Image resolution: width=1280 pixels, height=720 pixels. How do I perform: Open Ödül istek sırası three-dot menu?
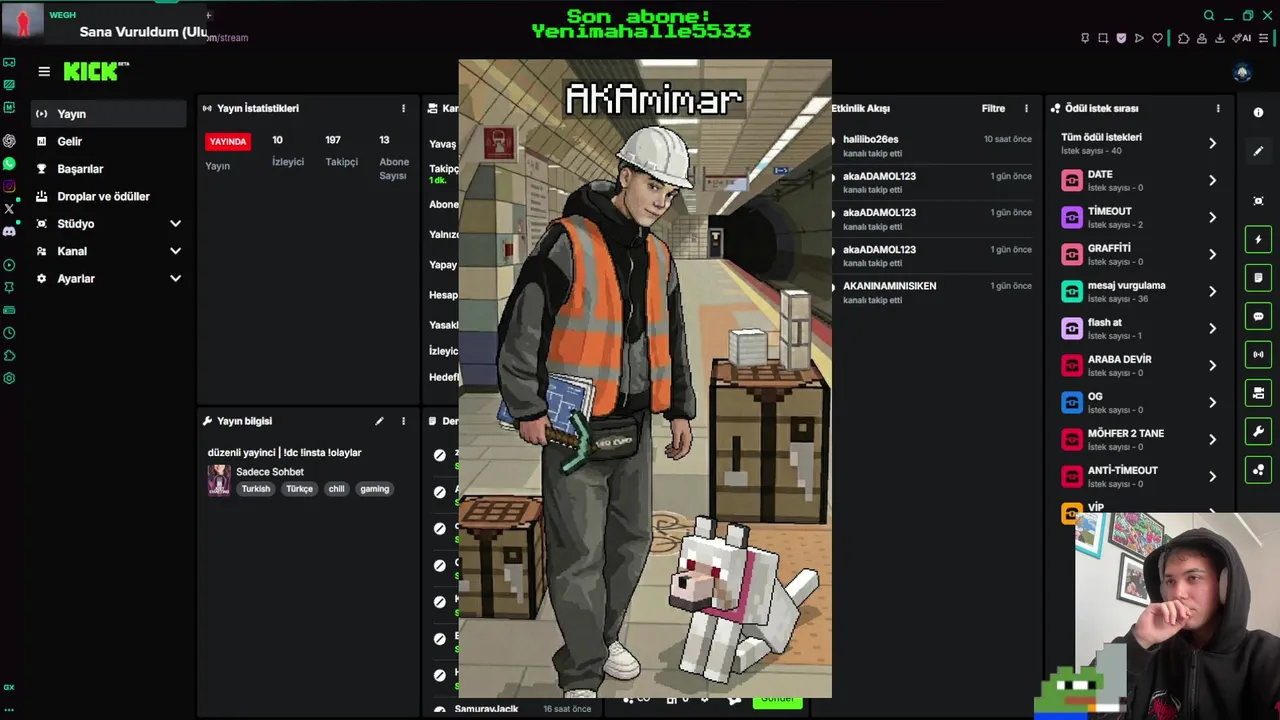pyautogui.click(x=1218, y=108)
